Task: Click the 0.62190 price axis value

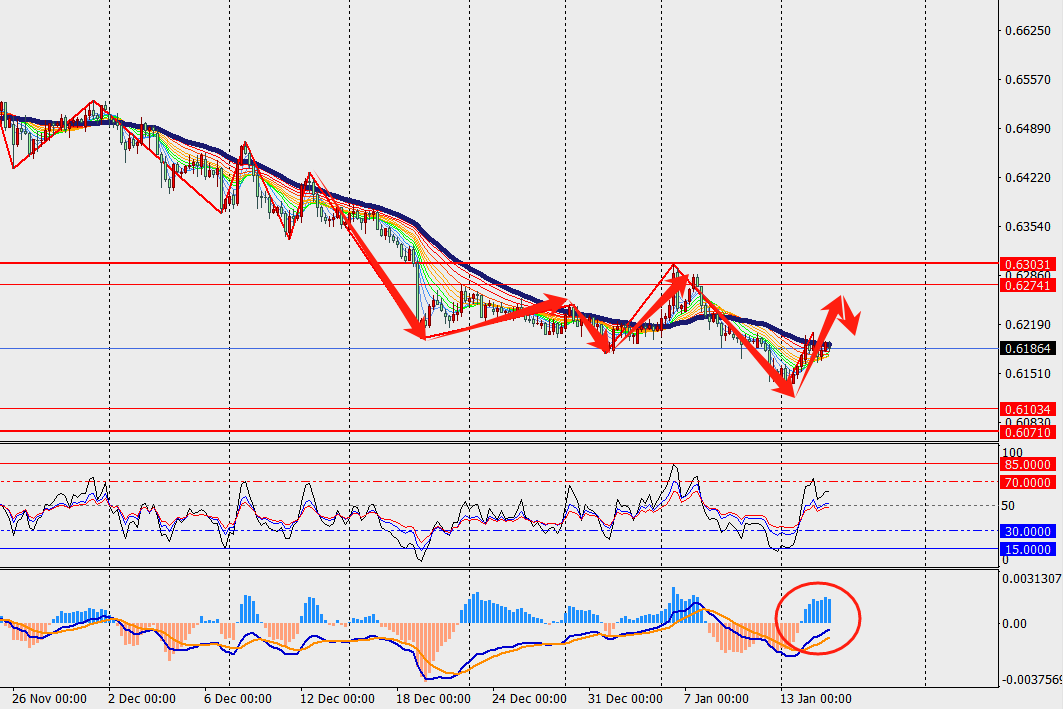Action: [x=1028, y=325]
